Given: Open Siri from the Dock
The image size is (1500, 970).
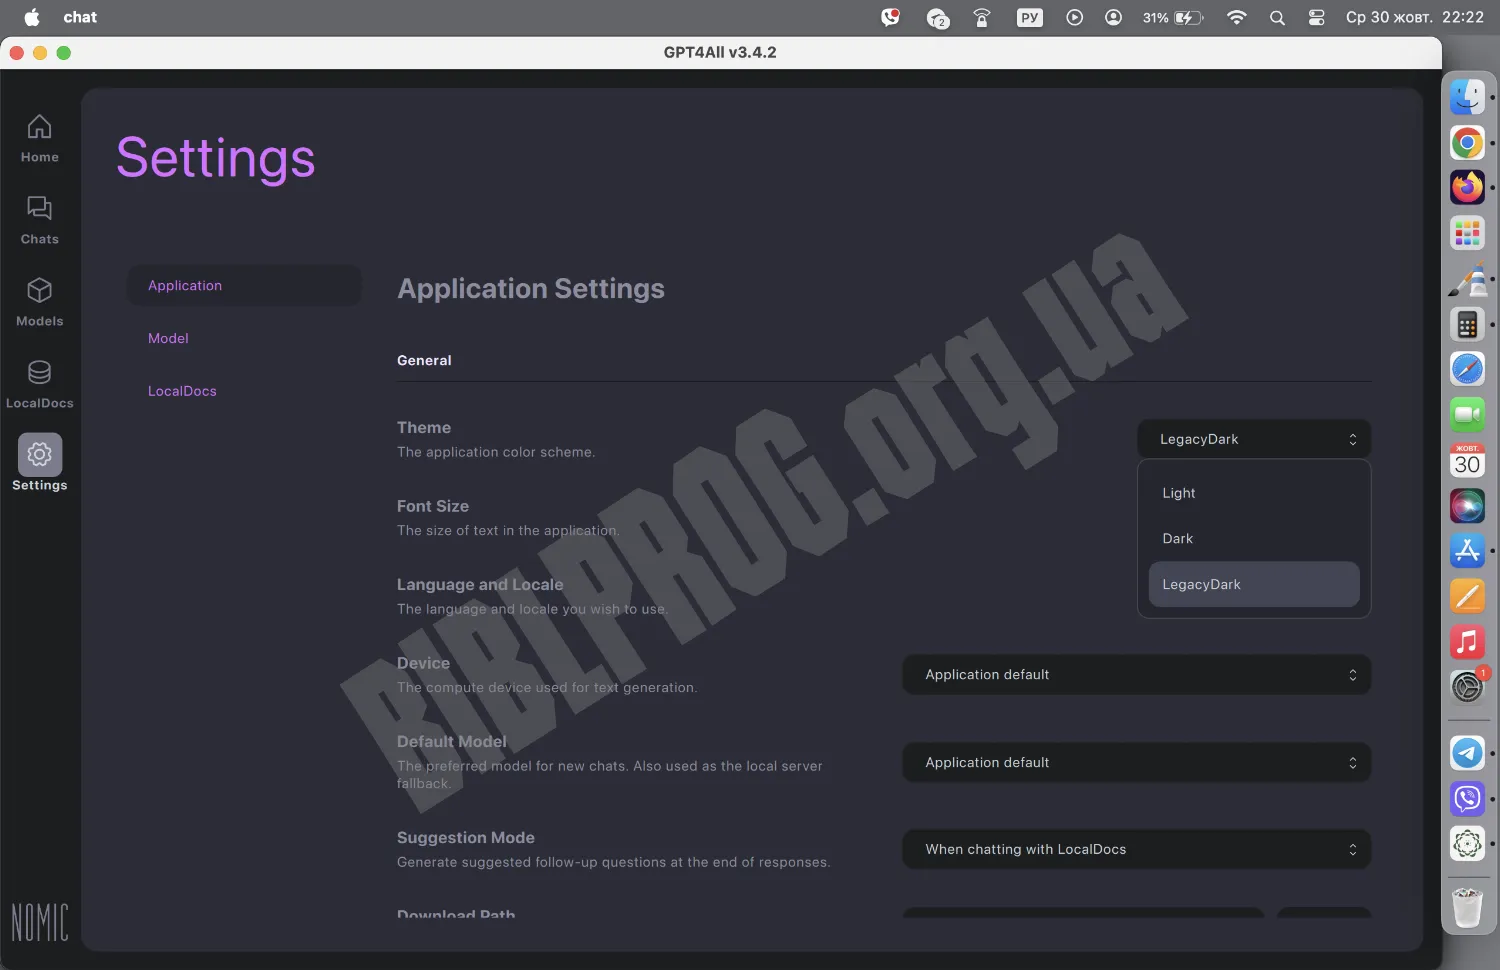Looking at the screenshot, I should click(x=1467, y=505).
